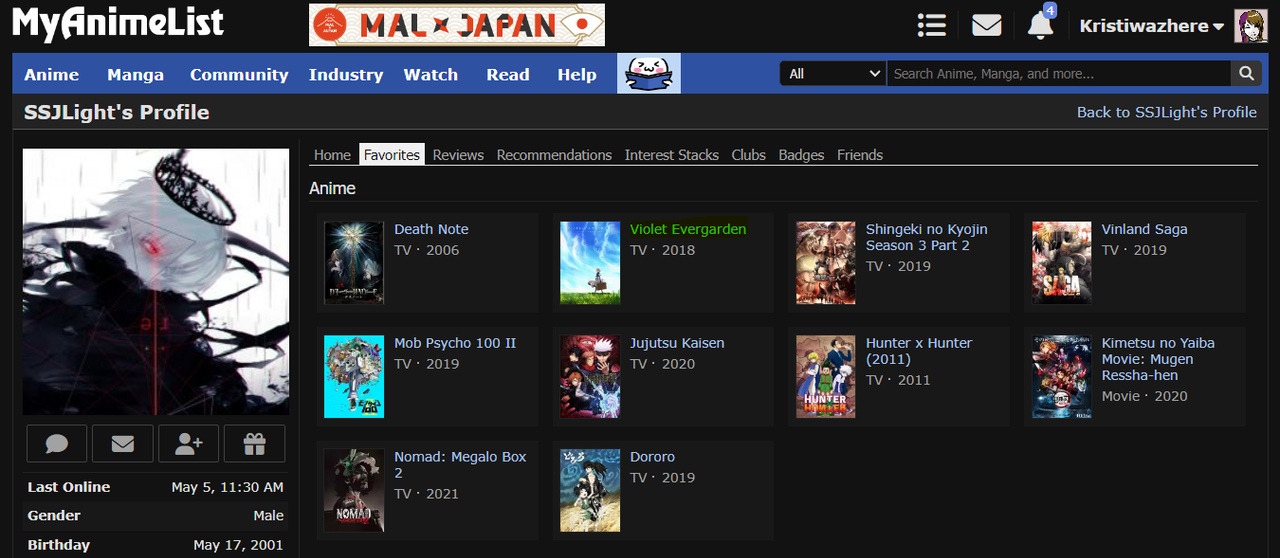1280x558 pixels.
Task: Click the Death Note cover thumbnail
Action: (354, 263)
